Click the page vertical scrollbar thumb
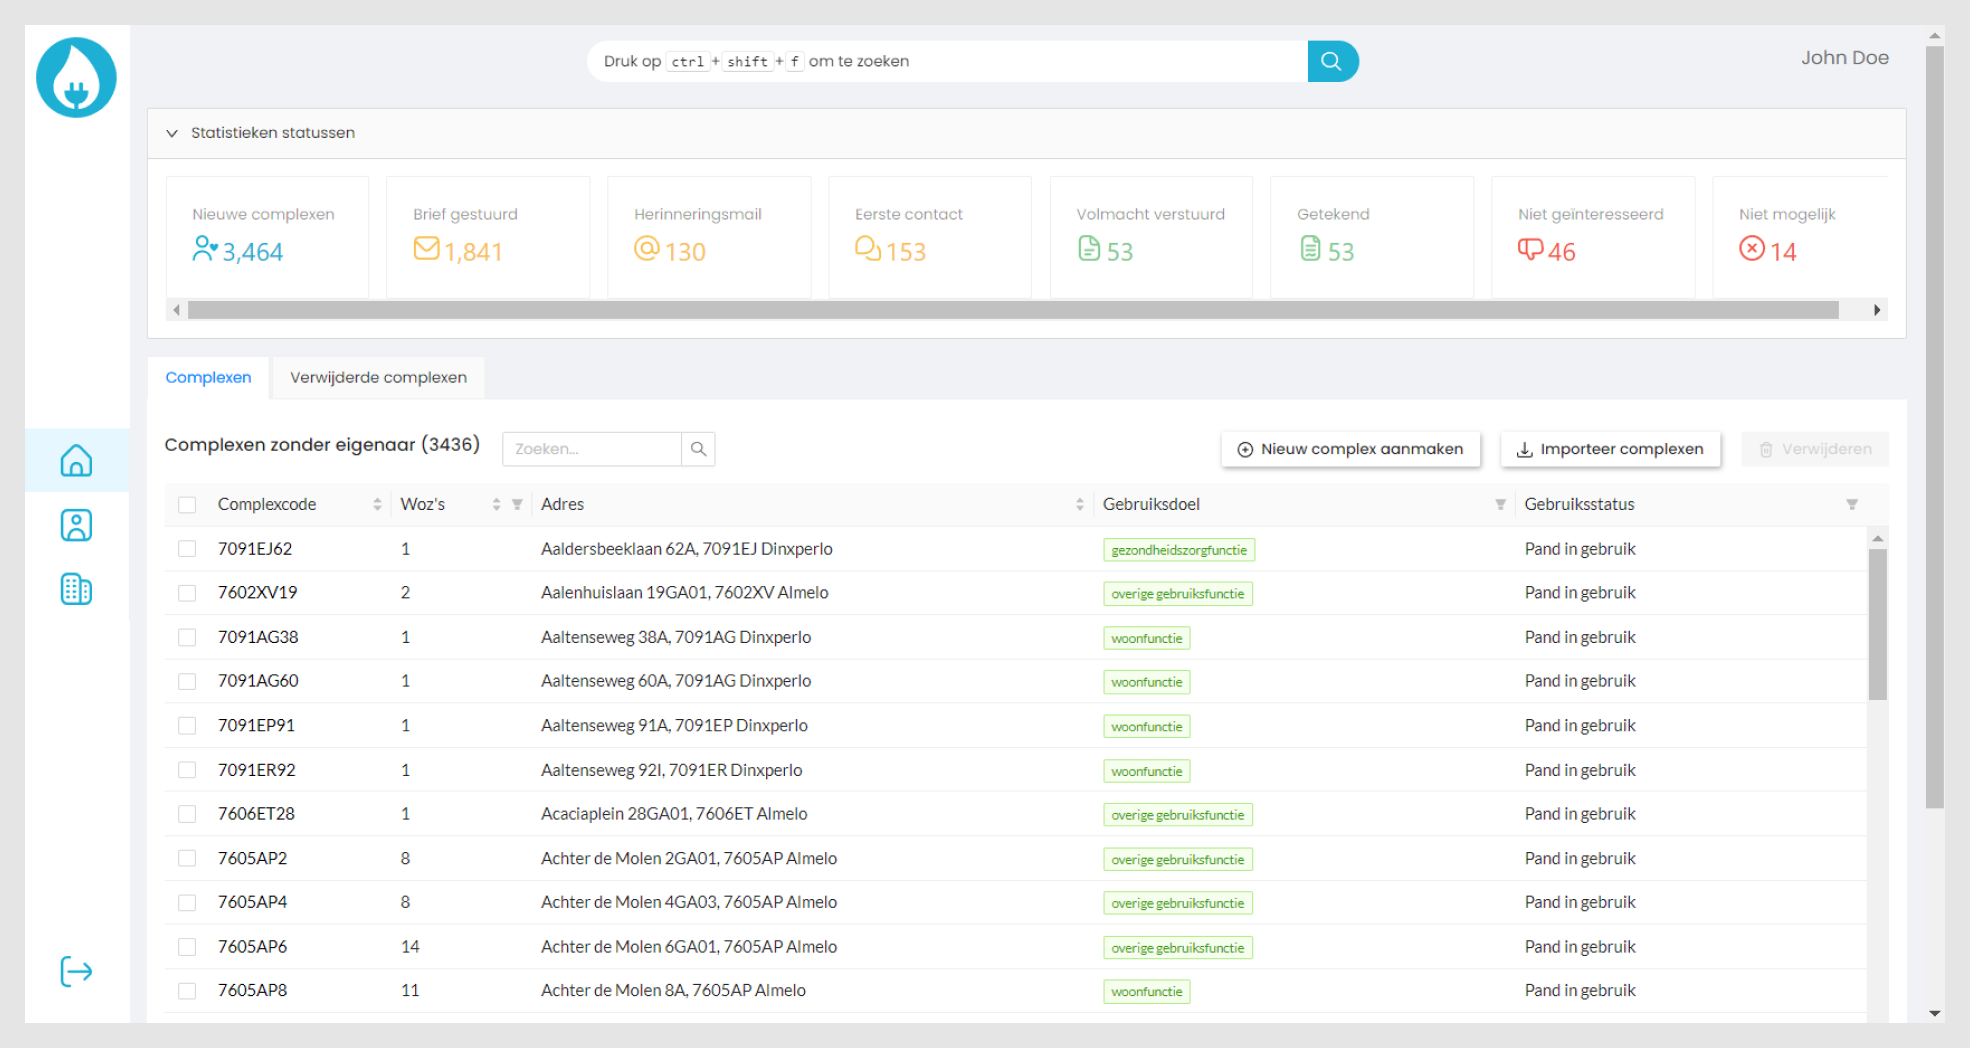1970x1048 pixels. (1935, 427)
